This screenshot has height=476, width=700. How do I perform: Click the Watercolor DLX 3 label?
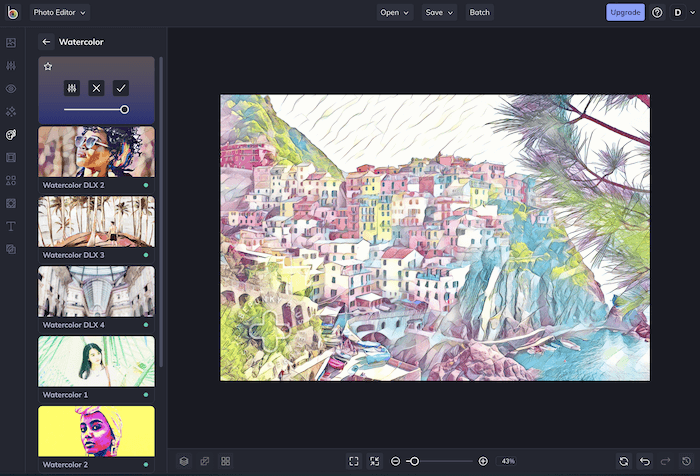pos(74,255)
